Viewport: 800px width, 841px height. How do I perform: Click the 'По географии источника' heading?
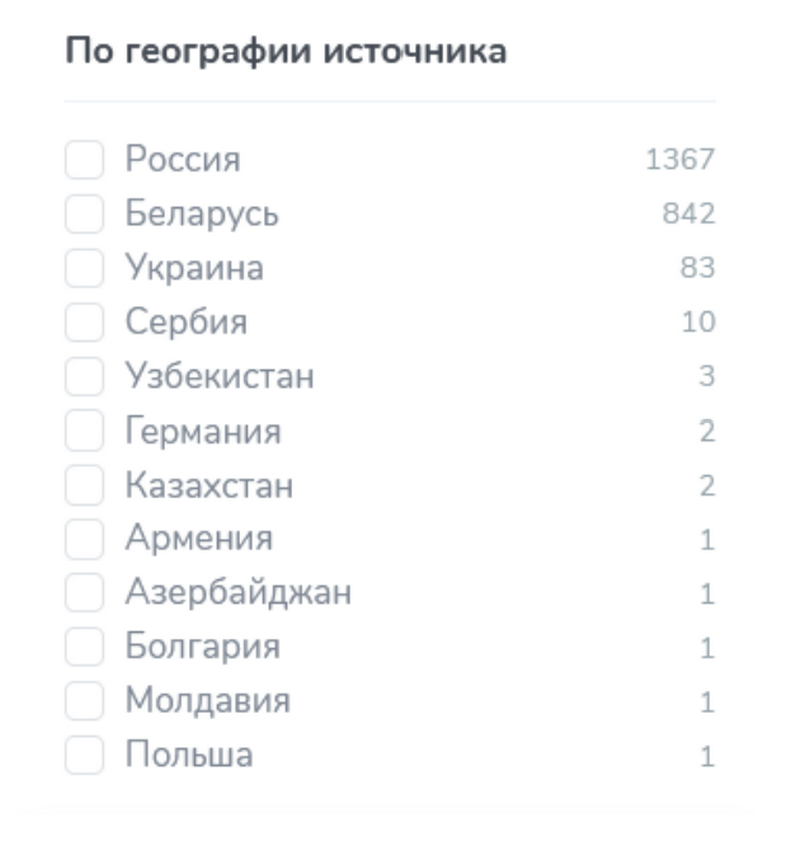pos(286,52)
